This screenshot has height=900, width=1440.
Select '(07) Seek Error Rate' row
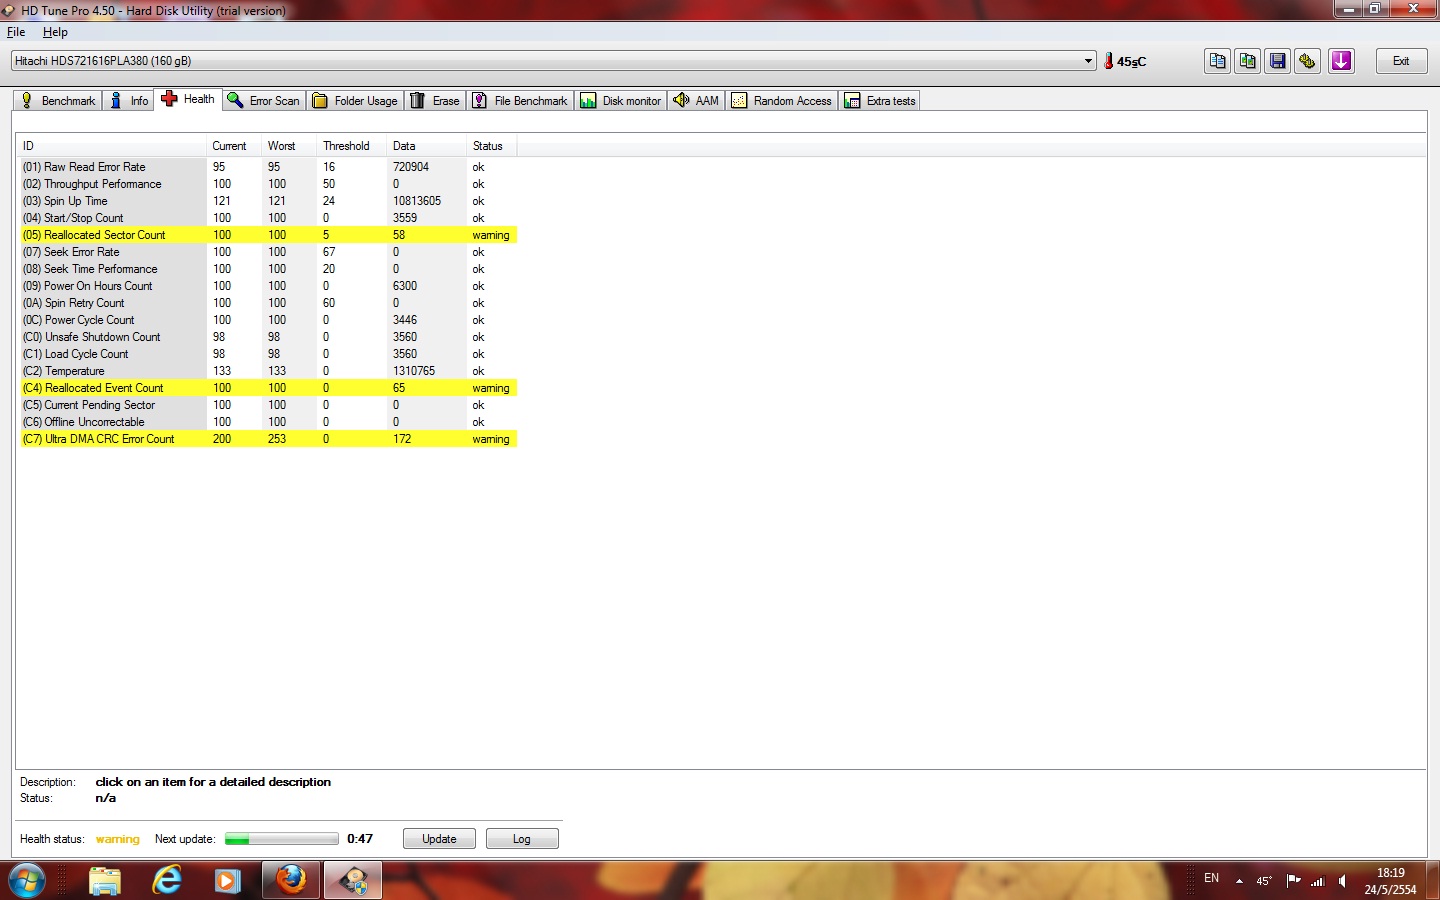click(x=268, y=252)
